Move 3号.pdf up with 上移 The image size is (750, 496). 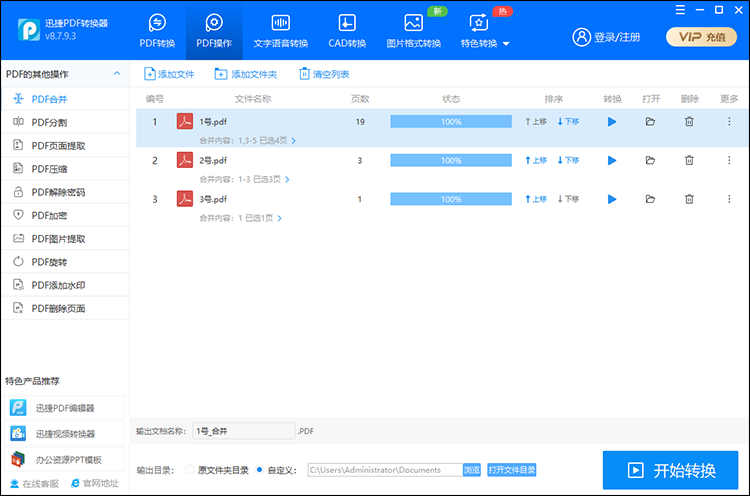click(536, 199)
